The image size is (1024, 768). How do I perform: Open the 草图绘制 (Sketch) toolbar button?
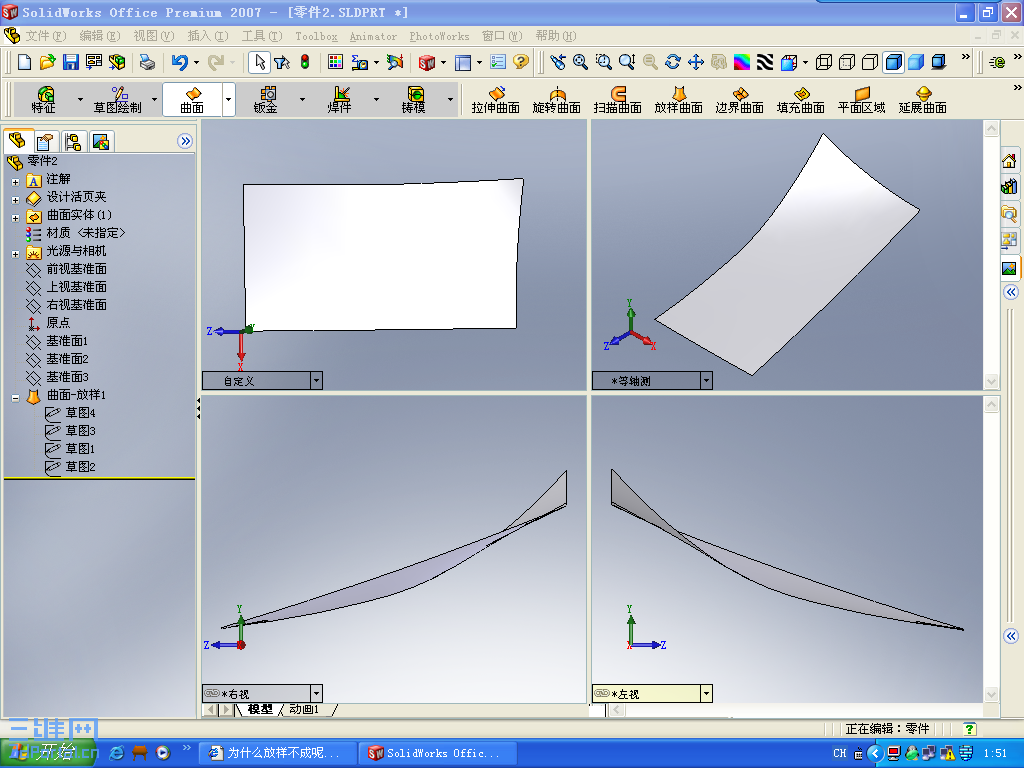(x=120, y=99)
